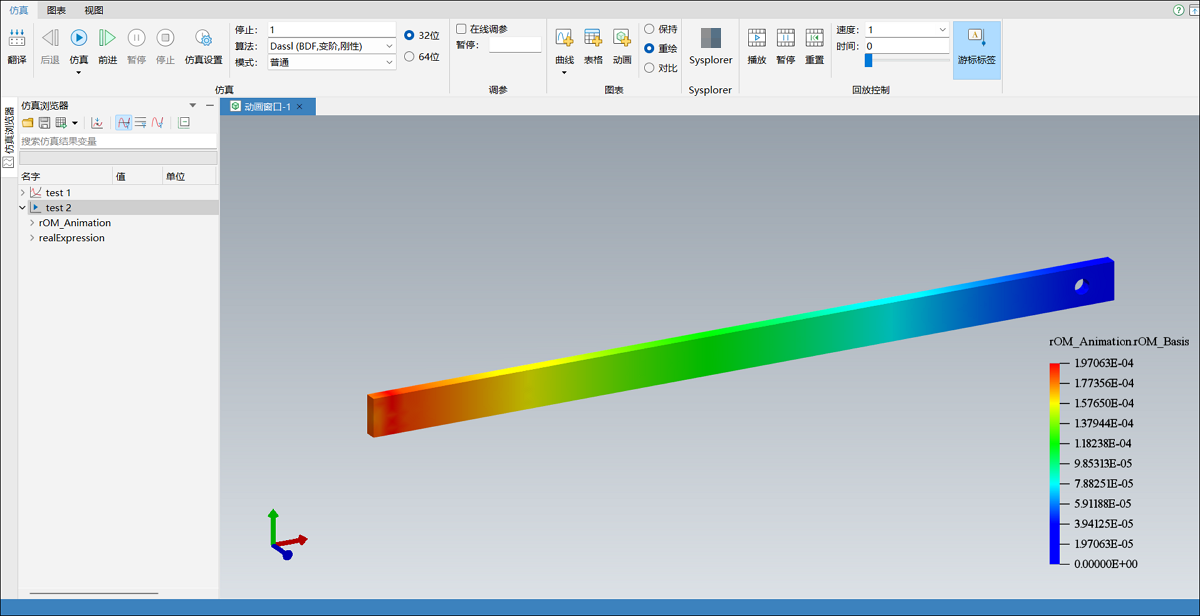Select the 64位 radio button

pyautogui.click(x=409, y=57)
